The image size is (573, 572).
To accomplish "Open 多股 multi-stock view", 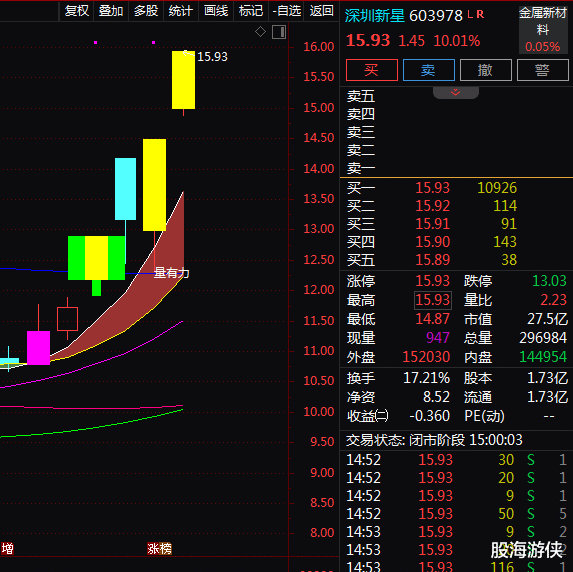I will click(x=146, y=11).
